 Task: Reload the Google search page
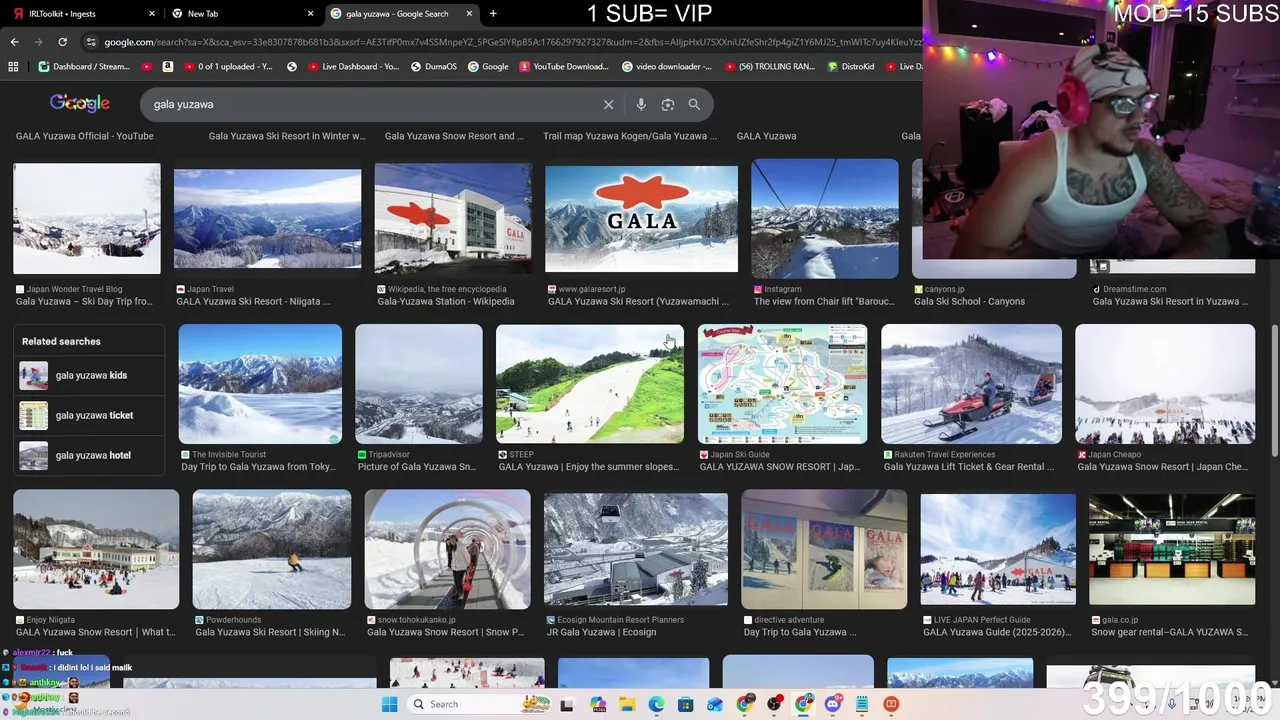(x=62, y=42)
